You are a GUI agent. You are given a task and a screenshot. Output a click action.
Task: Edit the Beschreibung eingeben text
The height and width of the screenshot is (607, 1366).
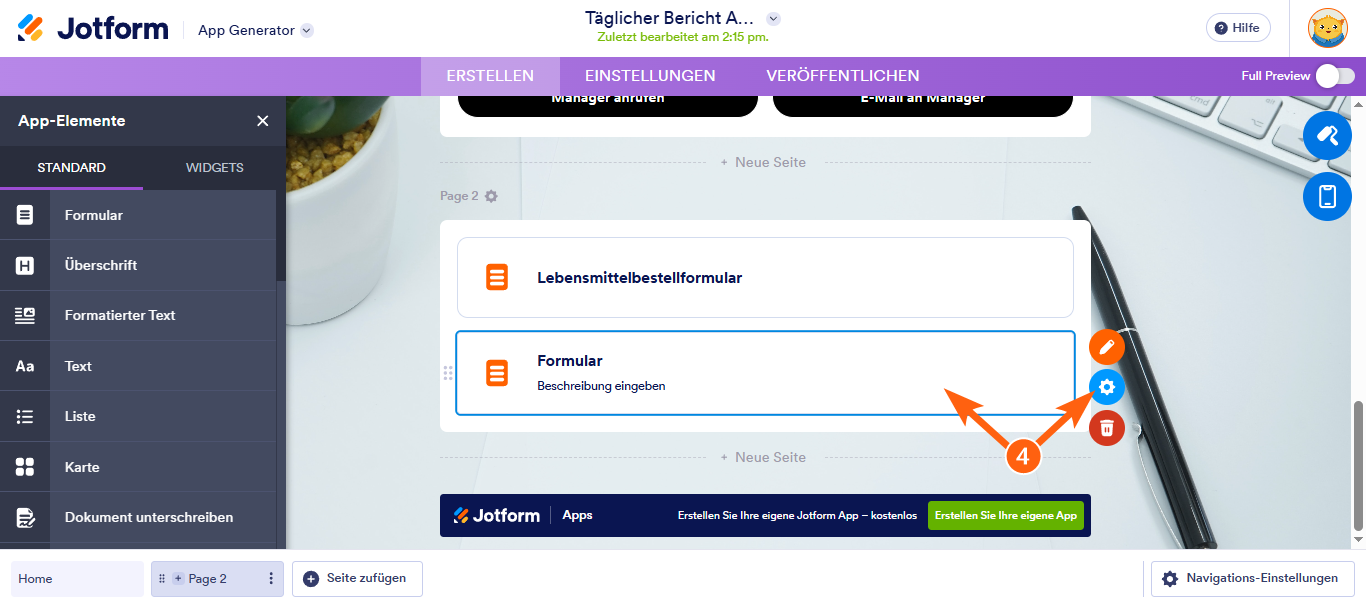(601, 386)
